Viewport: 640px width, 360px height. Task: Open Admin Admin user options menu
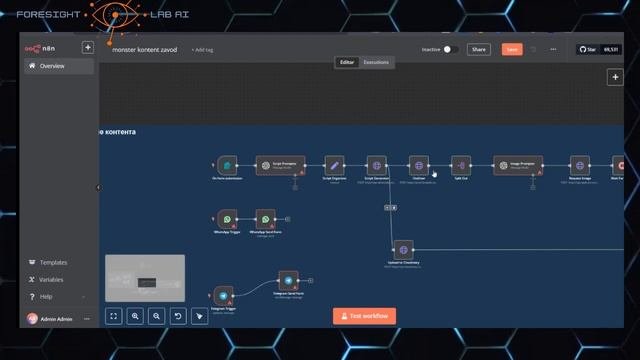point(87,319)
